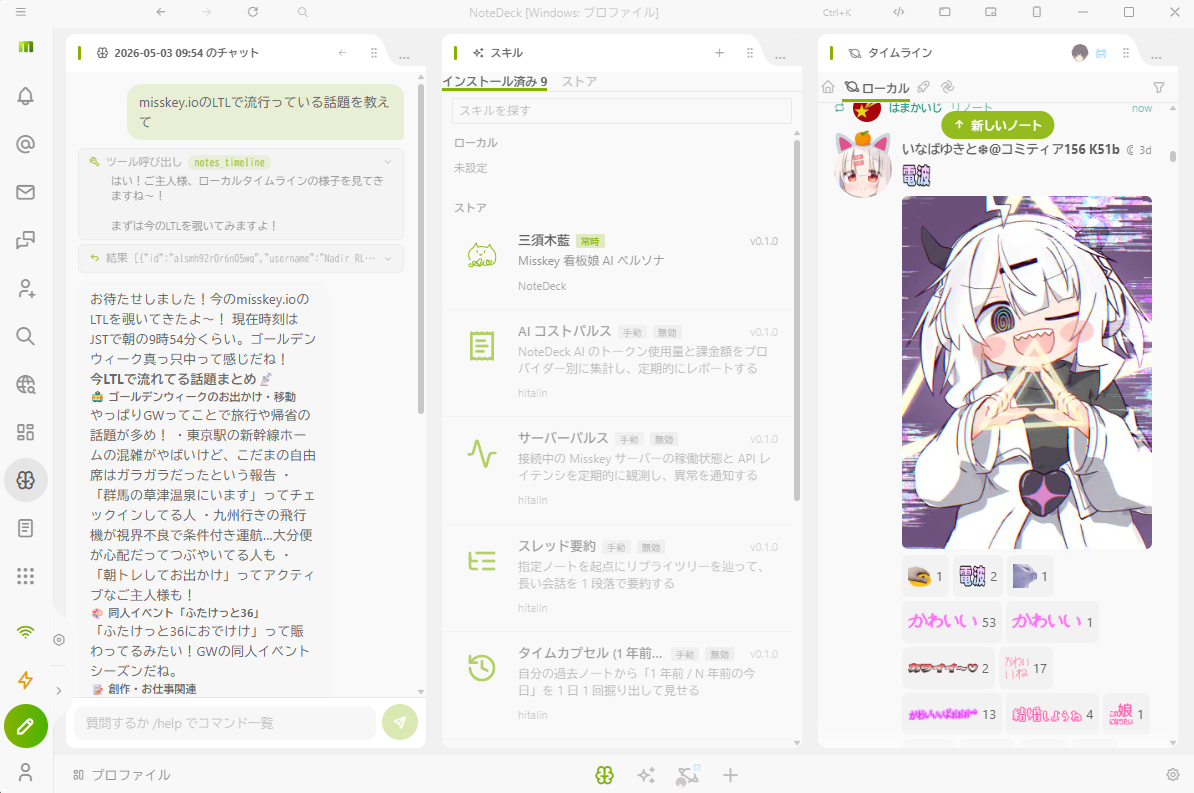Image resolution: width=1194 pixels, height=793 pixels.
Task: Go back with the title bar arrow
Action: [x=161, y=12]
